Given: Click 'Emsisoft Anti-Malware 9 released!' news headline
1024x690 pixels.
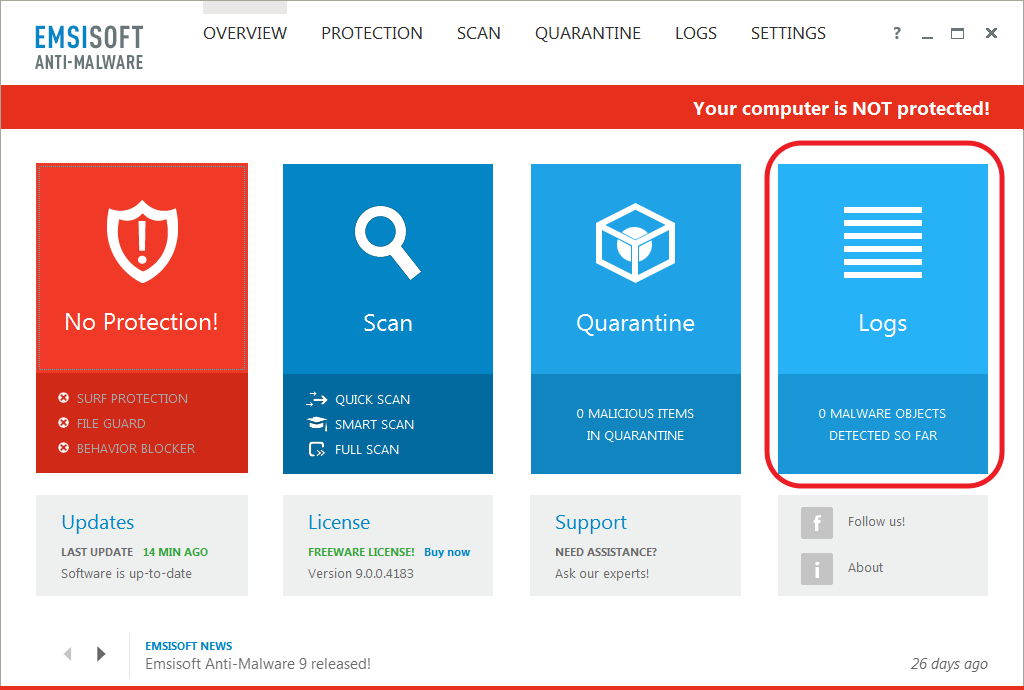Looking at the screenshot, I should (258, 664).
